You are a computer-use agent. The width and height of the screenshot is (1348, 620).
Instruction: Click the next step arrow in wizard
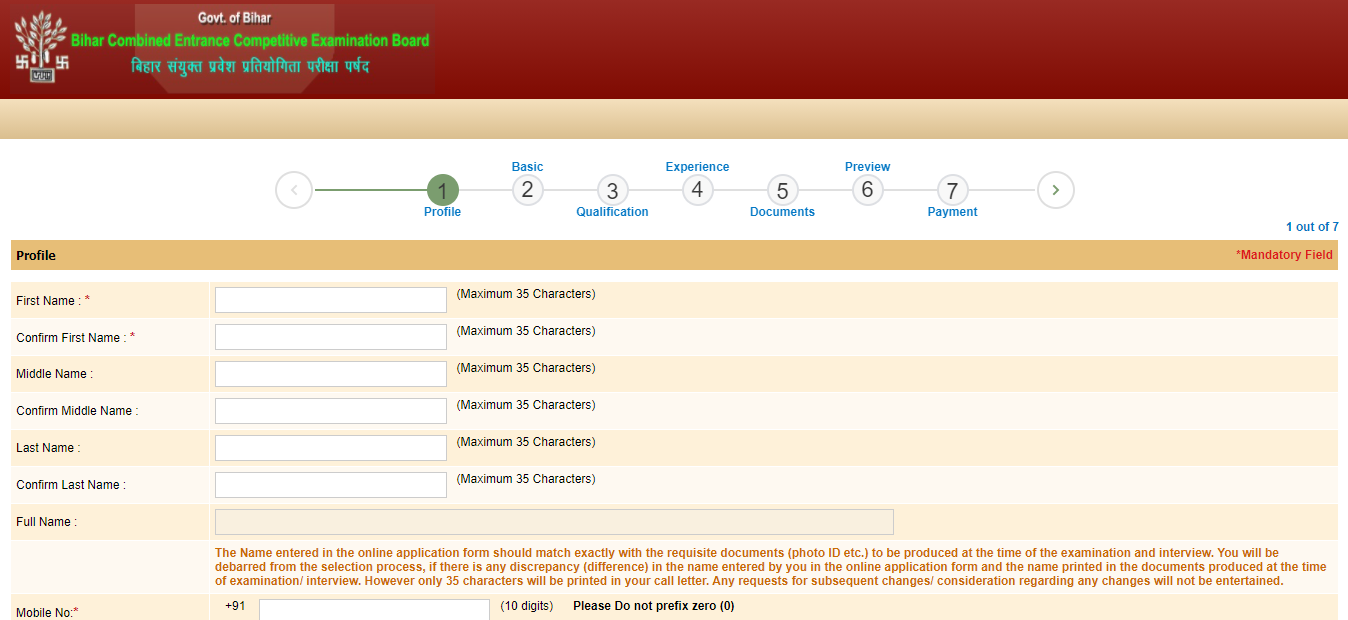(1055, 190)
